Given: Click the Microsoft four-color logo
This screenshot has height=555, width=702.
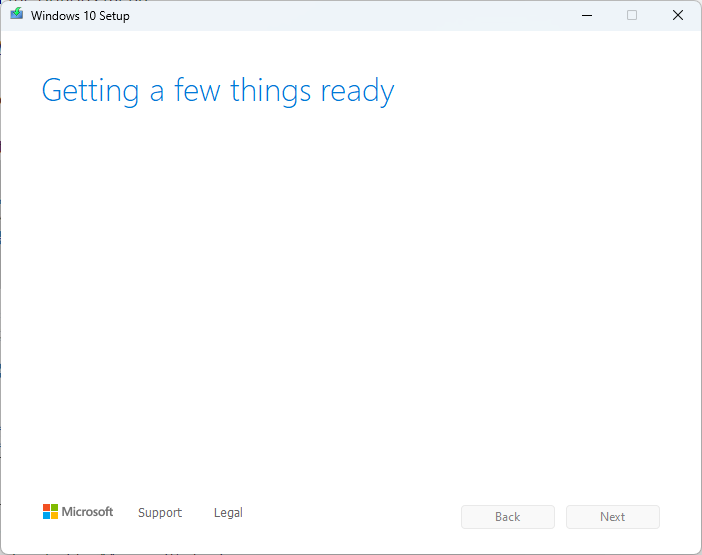Looking at the screenshot, I should coord(50,512).
